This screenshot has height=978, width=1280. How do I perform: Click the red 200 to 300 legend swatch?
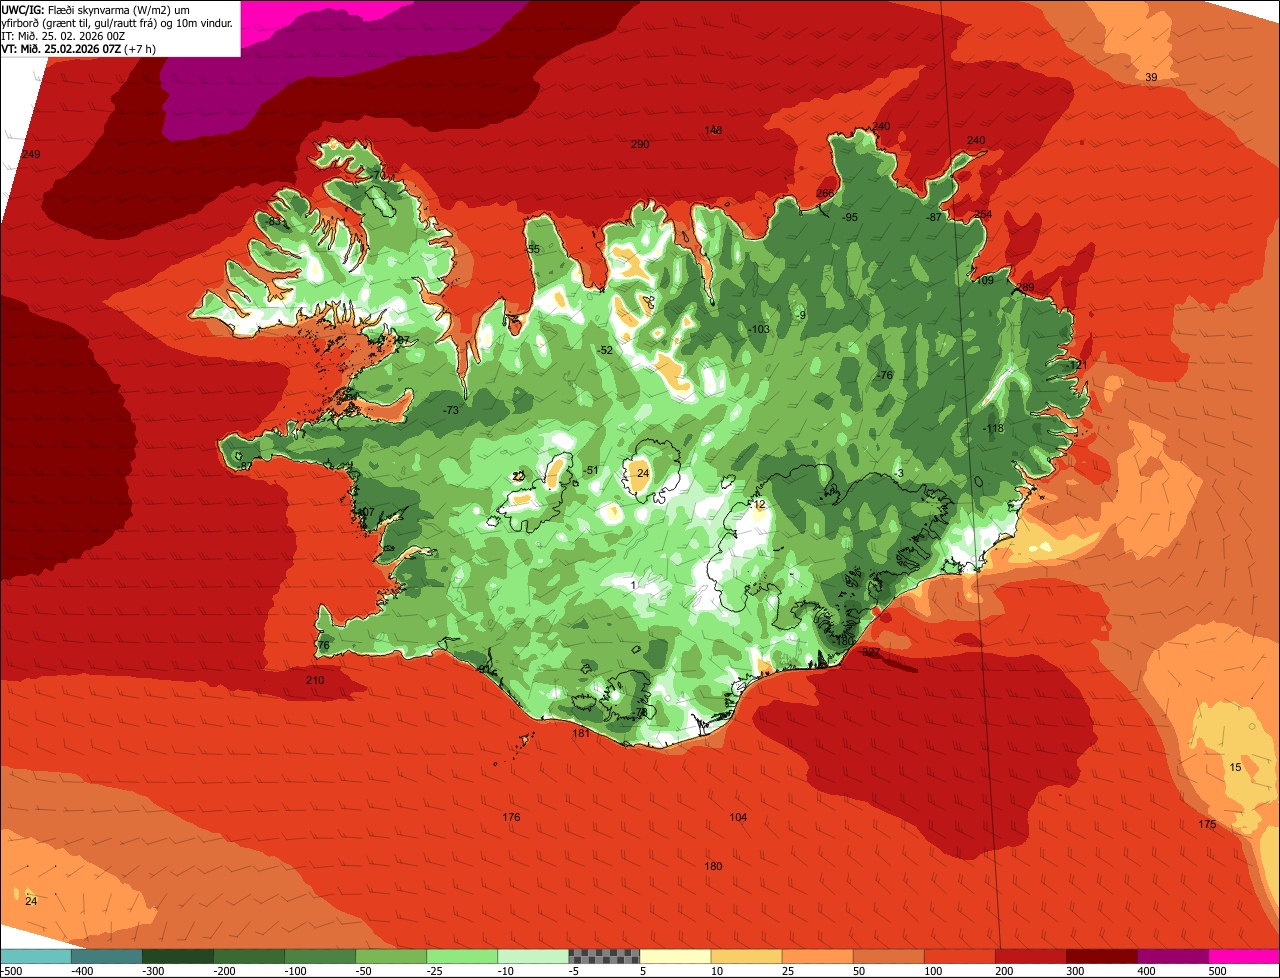point(1030,956)
